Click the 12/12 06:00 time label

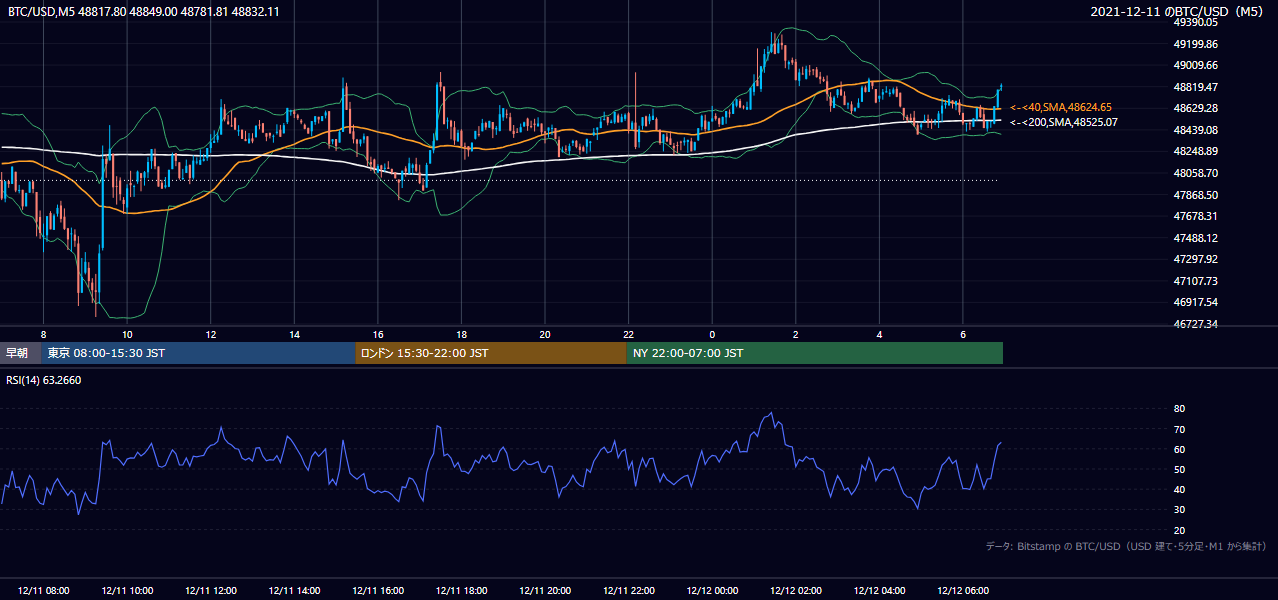963,591
